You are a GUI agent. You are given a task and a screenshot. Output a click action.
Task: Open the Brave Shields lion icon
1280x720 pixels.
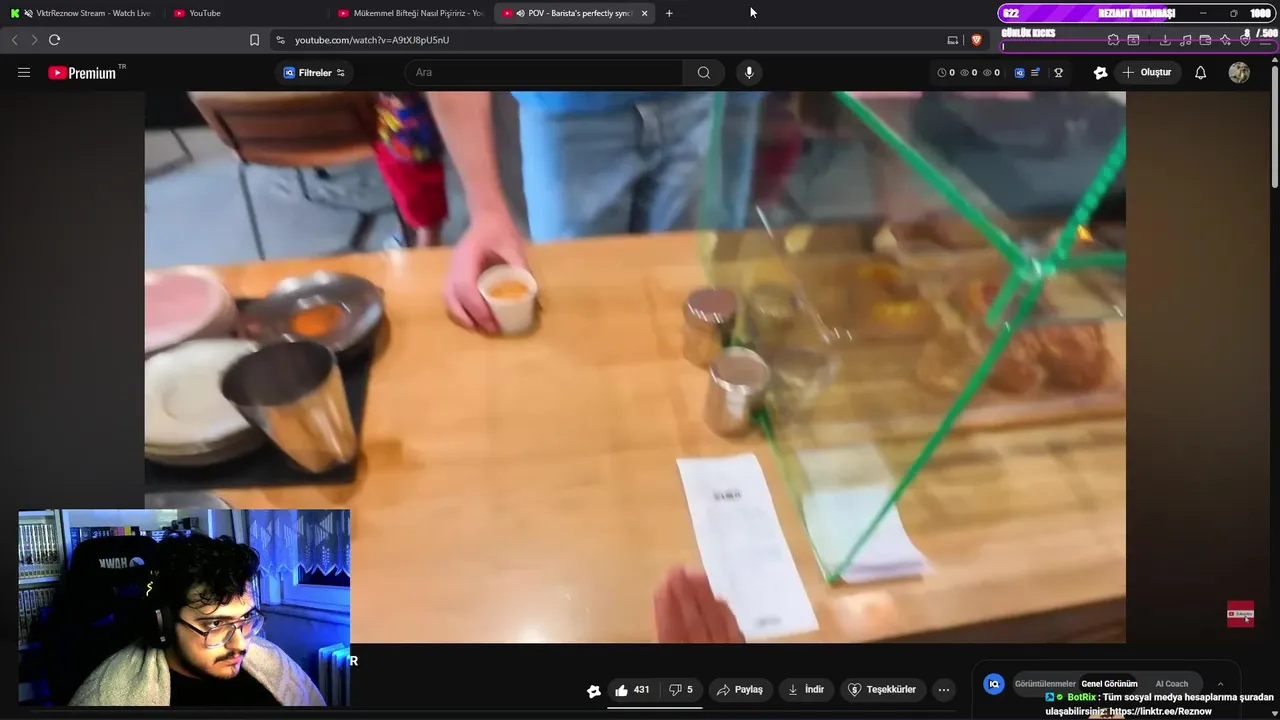(x=977, y=40)
